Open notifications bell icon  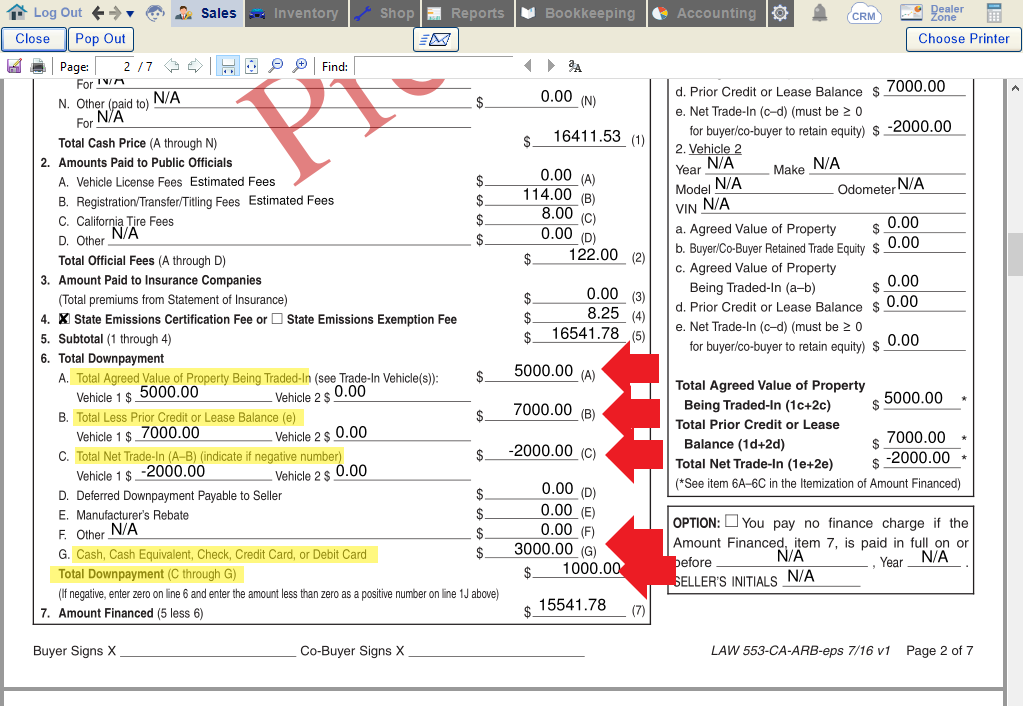pos(819,13)
